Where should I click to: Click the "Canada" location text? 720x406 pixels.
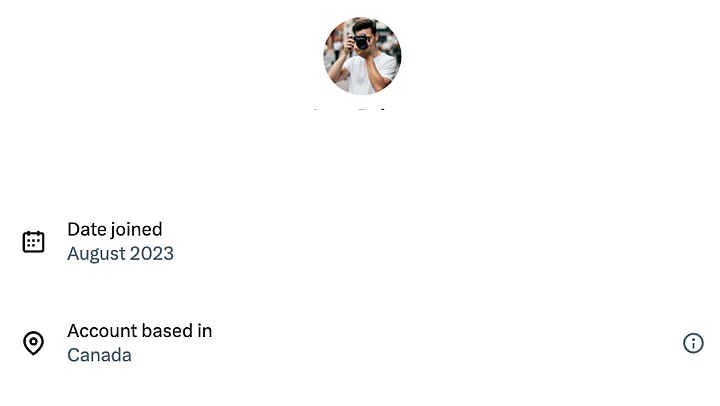[x=99, y=355]
